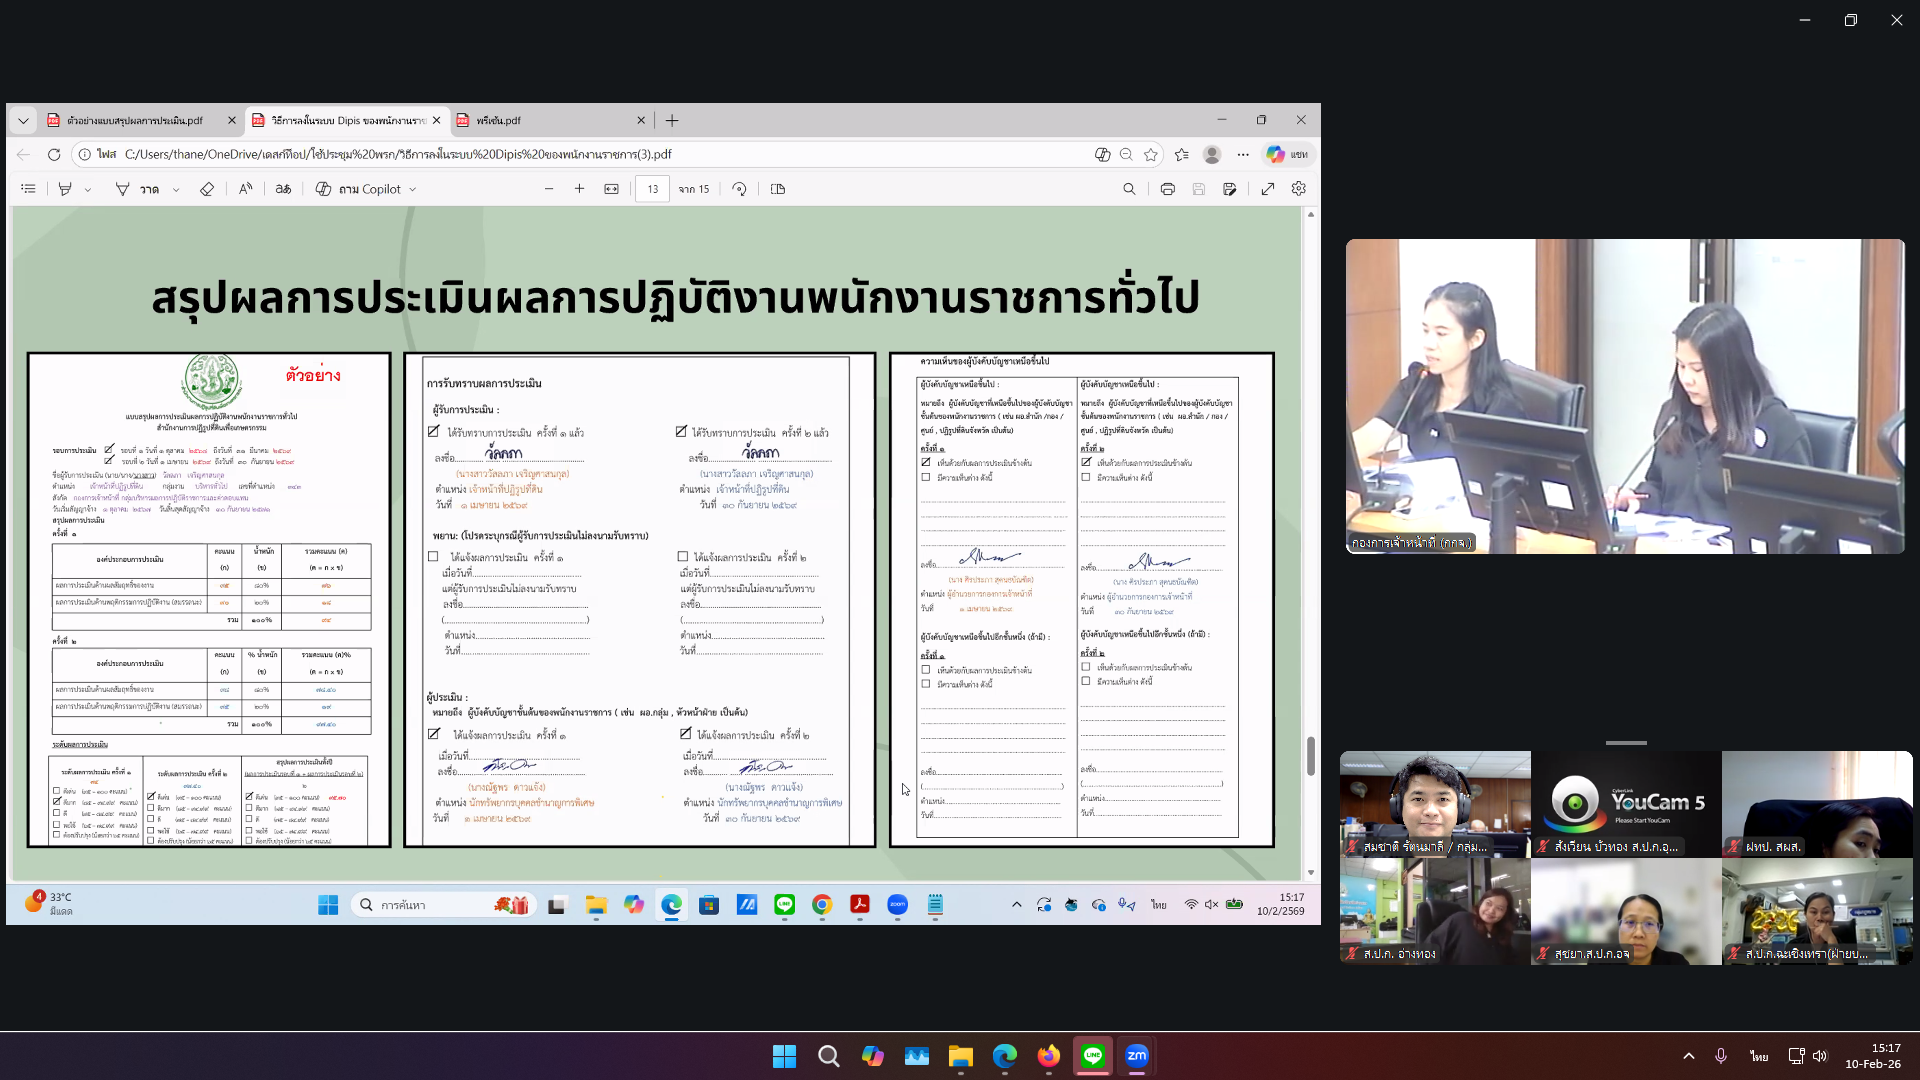
Task: Start Read aloud for the PDF
Action: [245, 188]
